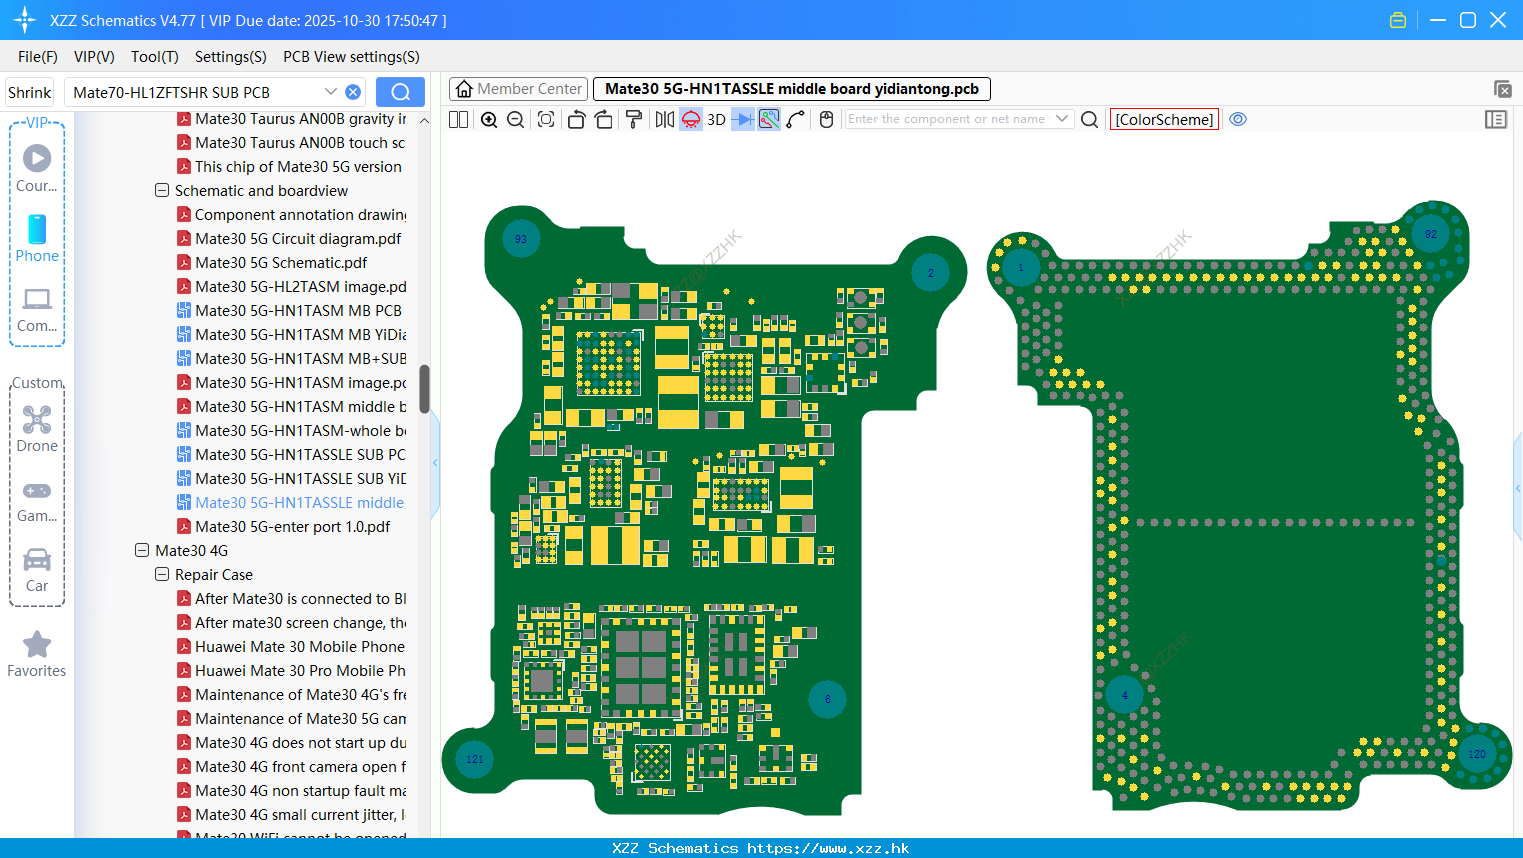Open Mate30 4G front camera open file
Viewport: 1523px width, 858px height.
pyautogui.click(x=300, y=767)
